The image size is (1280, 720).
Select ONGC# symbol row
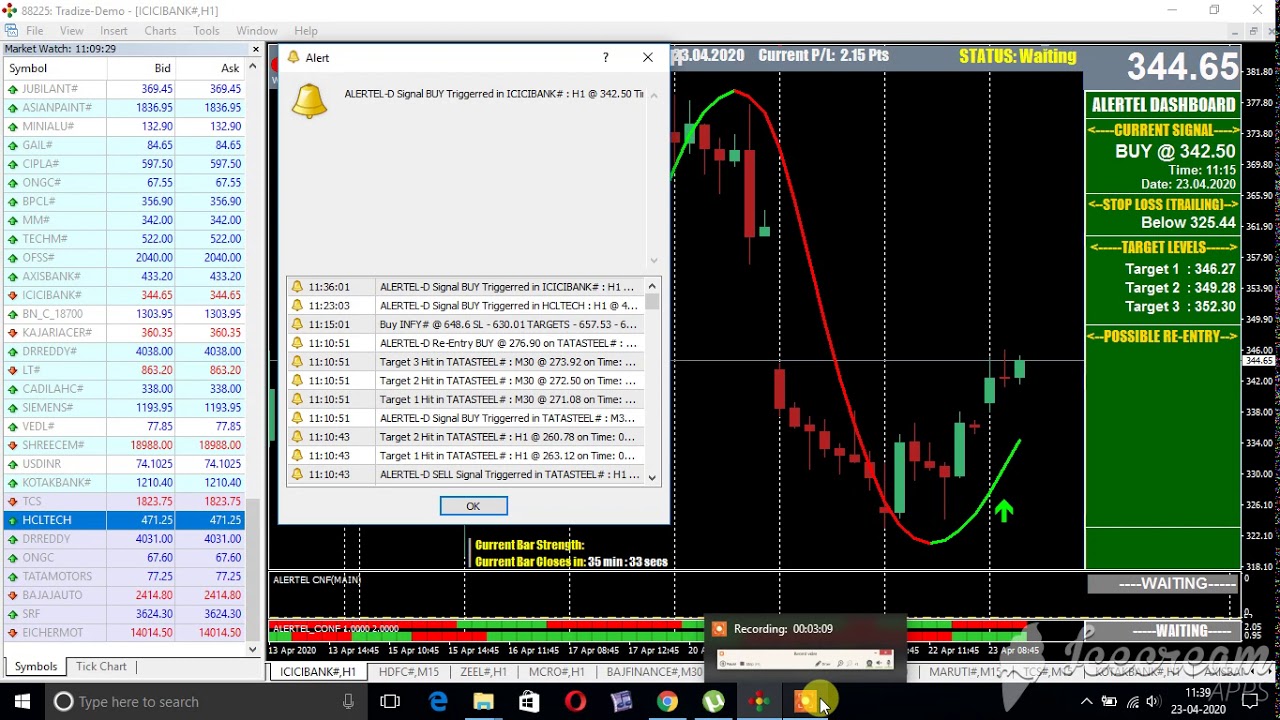(124, 183)
